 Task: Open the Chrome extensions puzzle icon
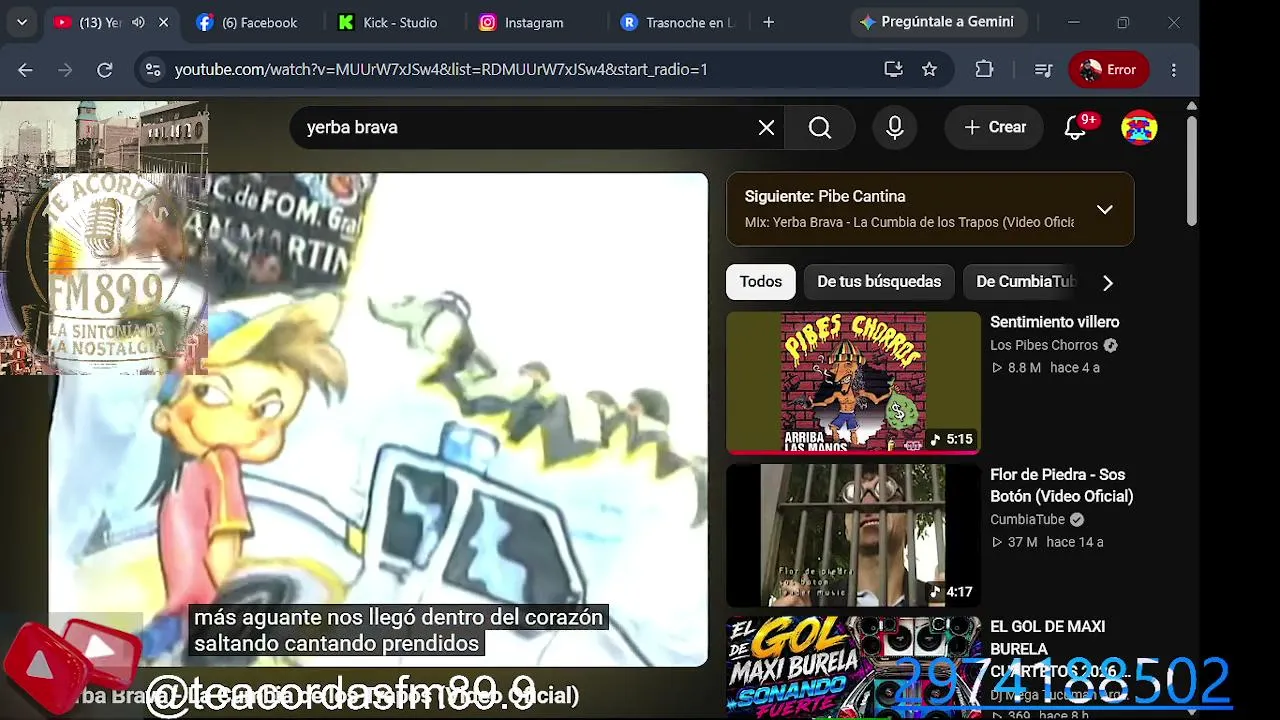[x=984, y=70]
